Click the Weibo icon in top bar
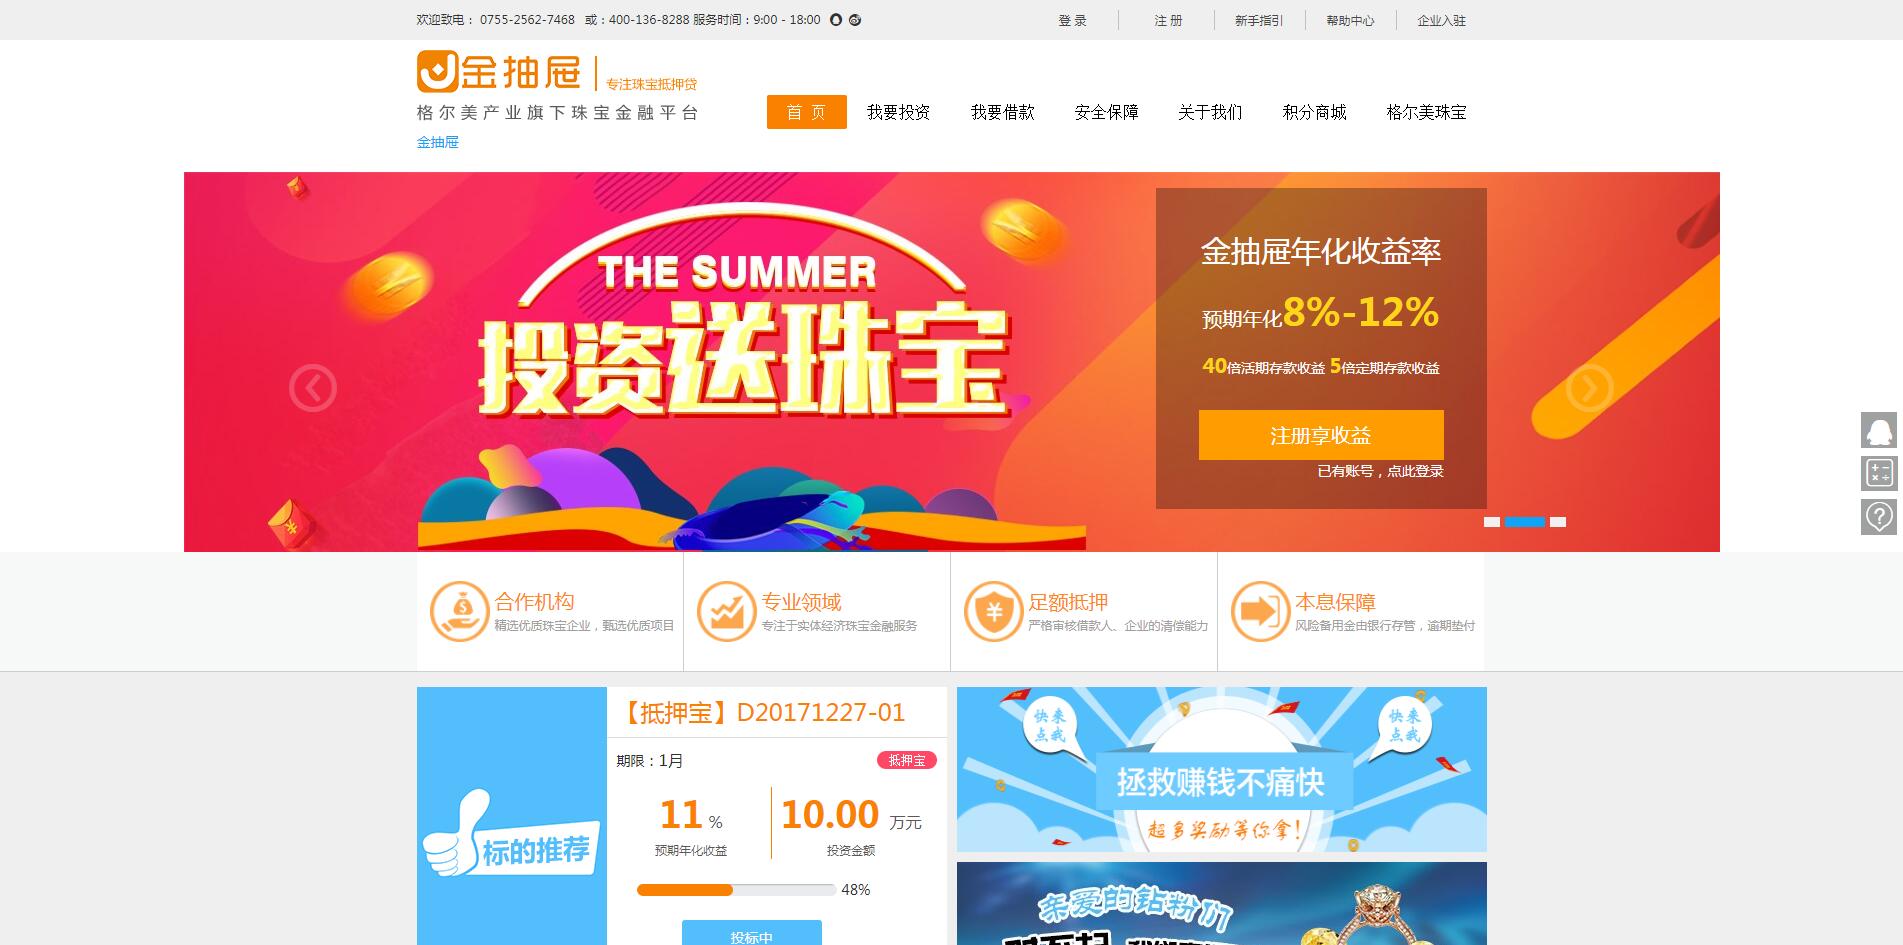 tap(855, 20)
